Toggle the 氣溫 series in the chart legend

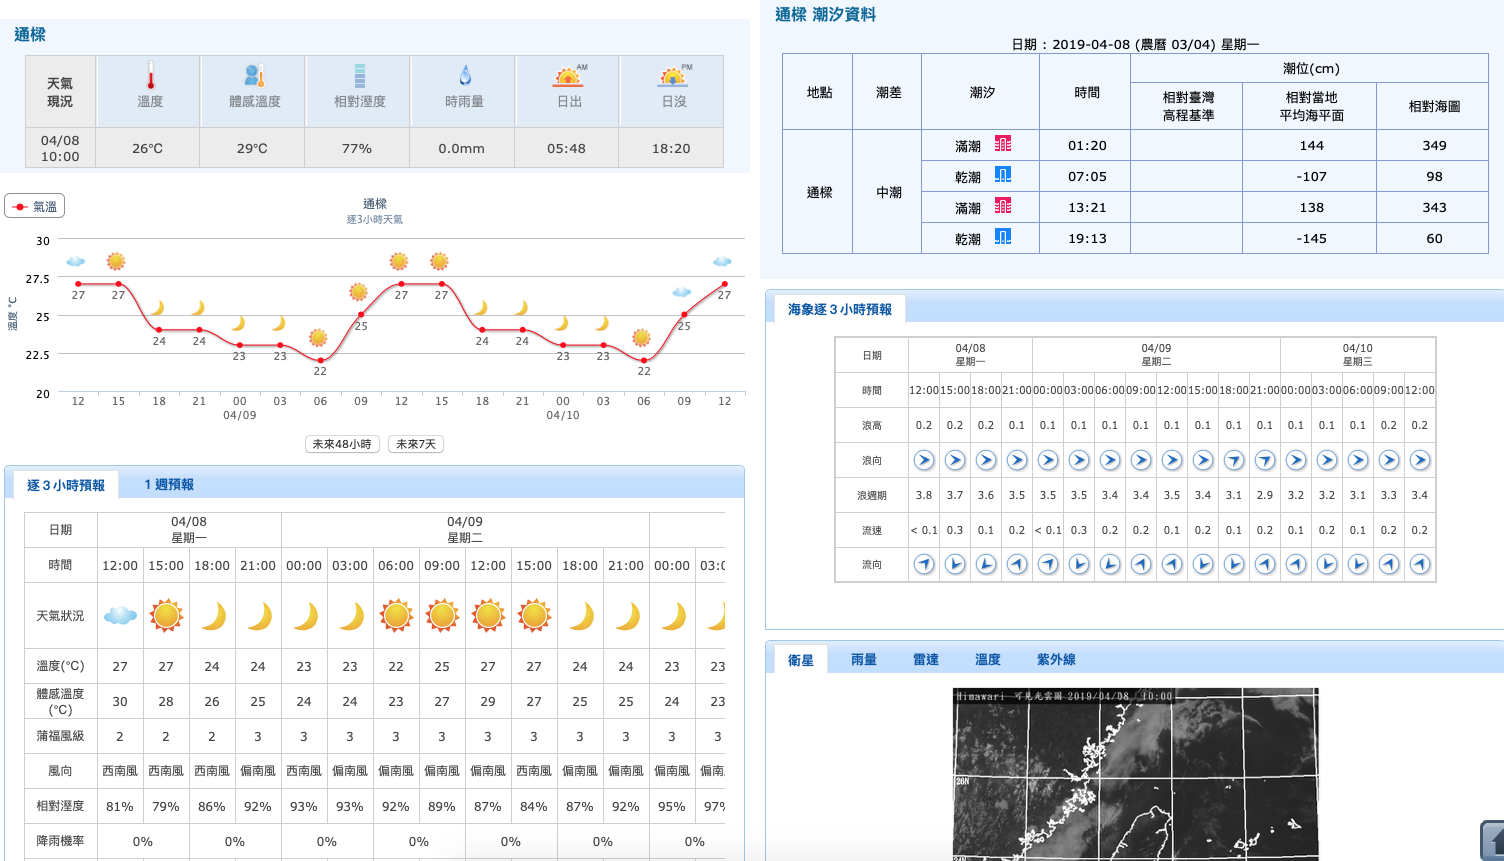35,206
